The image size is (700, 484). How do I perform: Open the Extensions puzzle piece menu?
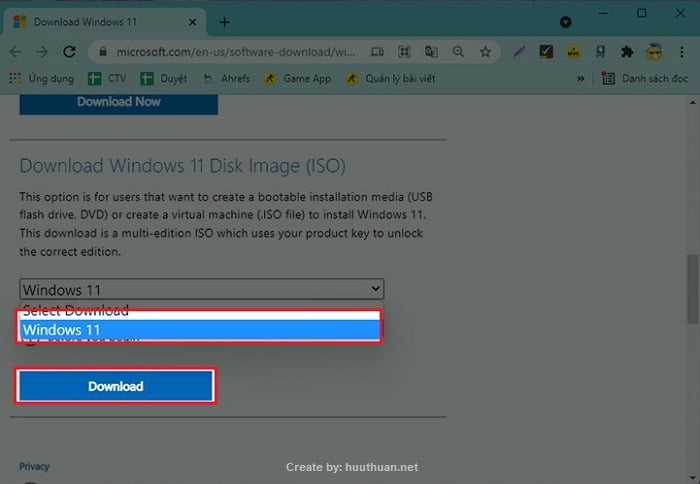pos(627,52)
